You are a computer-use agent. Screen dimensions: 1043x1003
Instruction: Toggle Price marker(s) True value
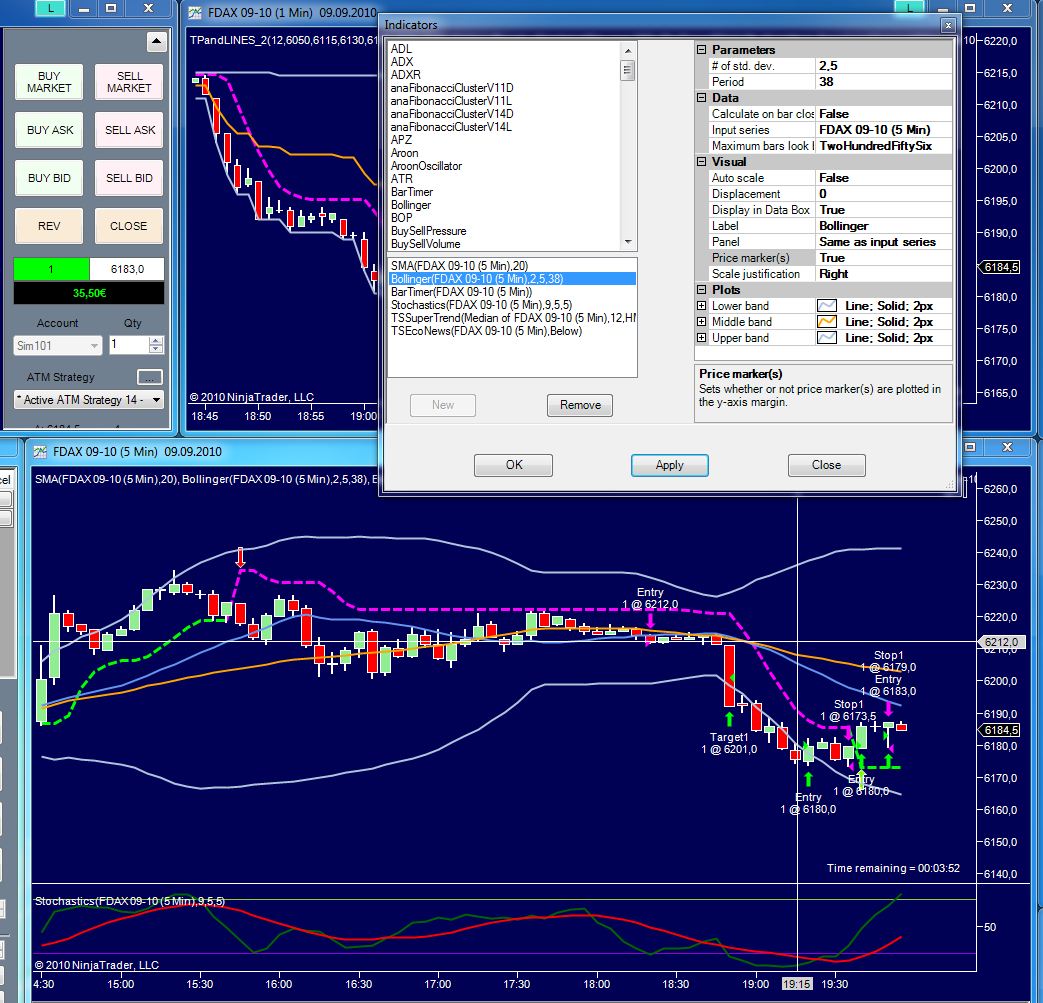pos(883,257)
